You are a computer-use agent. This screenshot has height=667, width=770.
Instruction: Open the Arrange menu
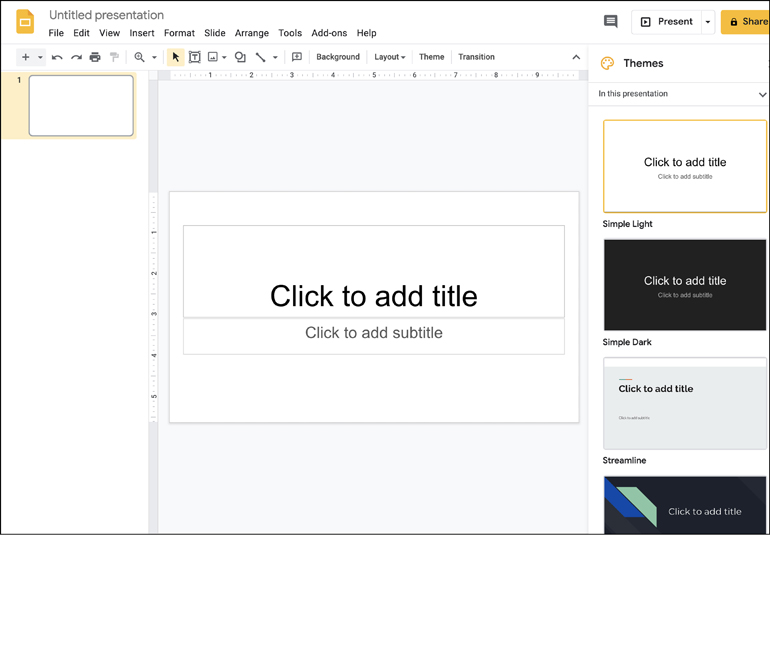pos(251,33)
